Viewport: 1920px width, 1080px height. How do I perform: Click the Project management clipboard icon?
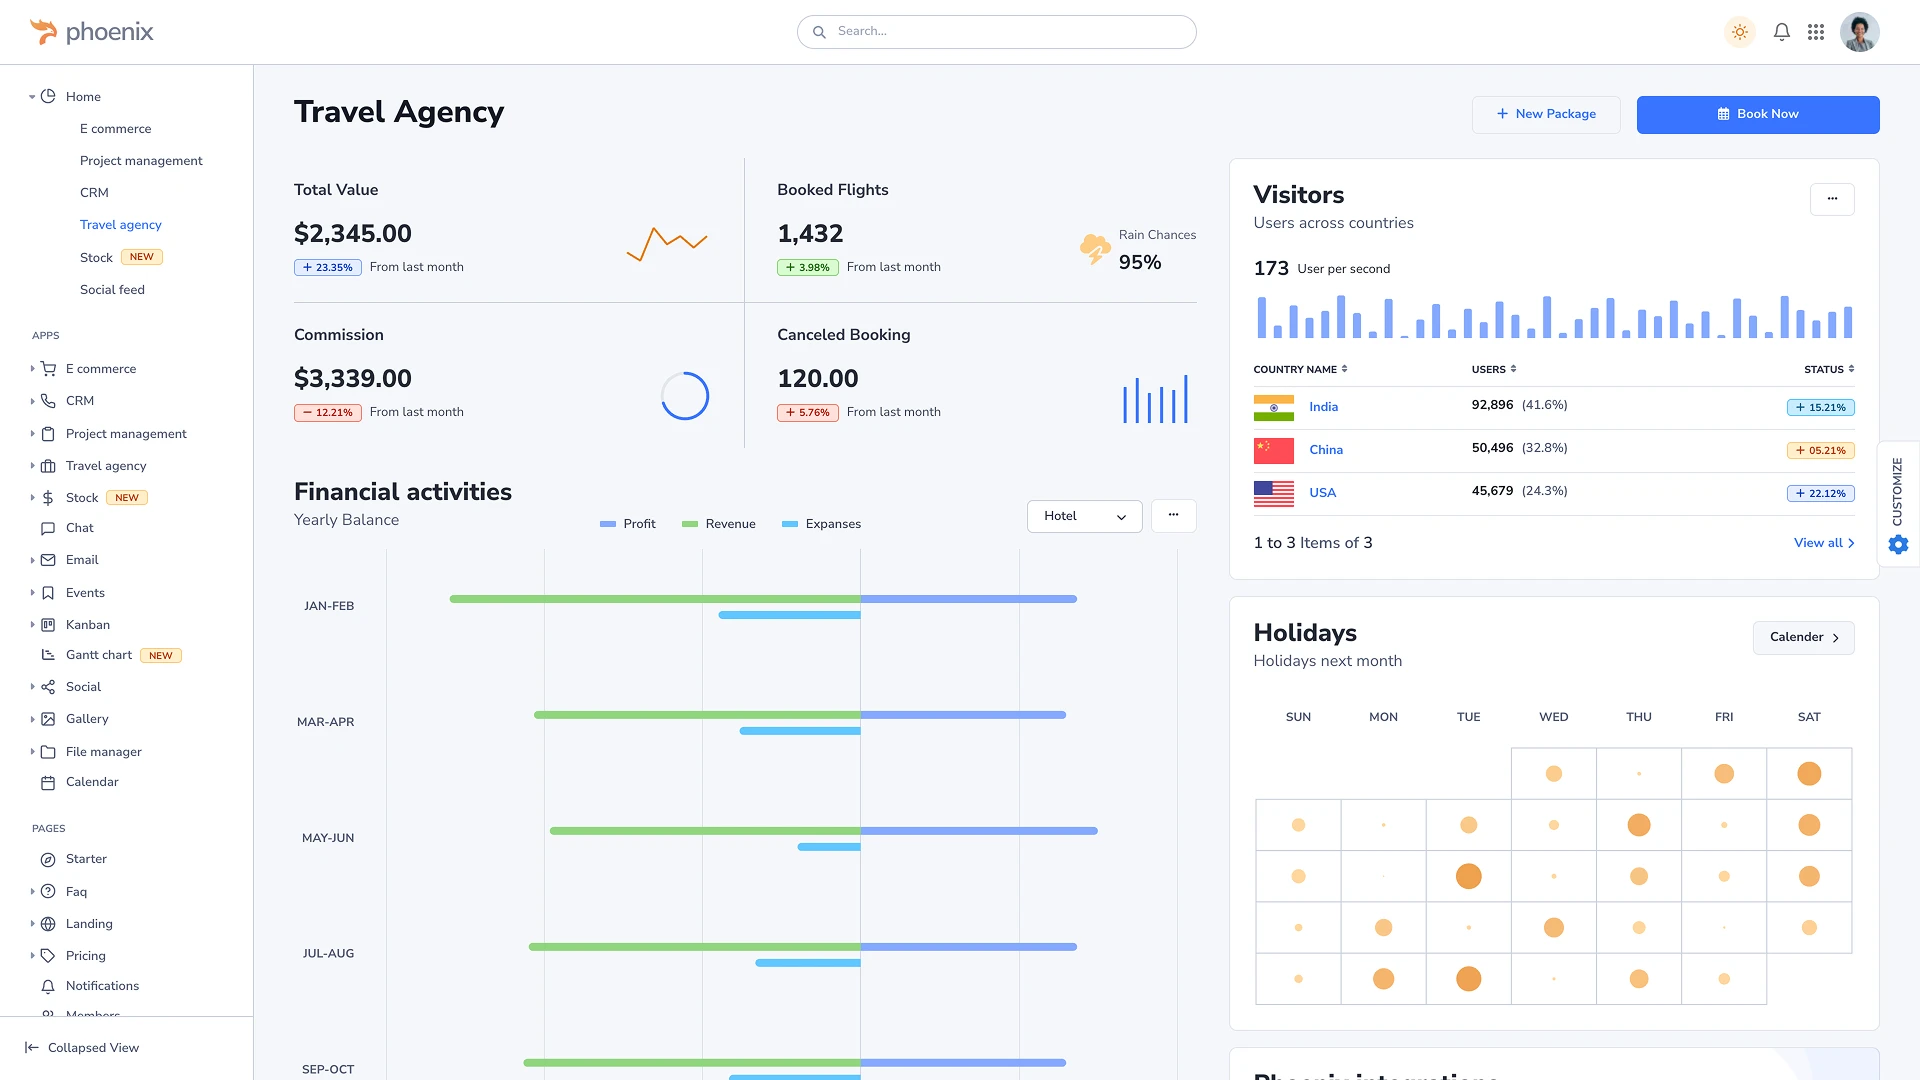point(48,434)
